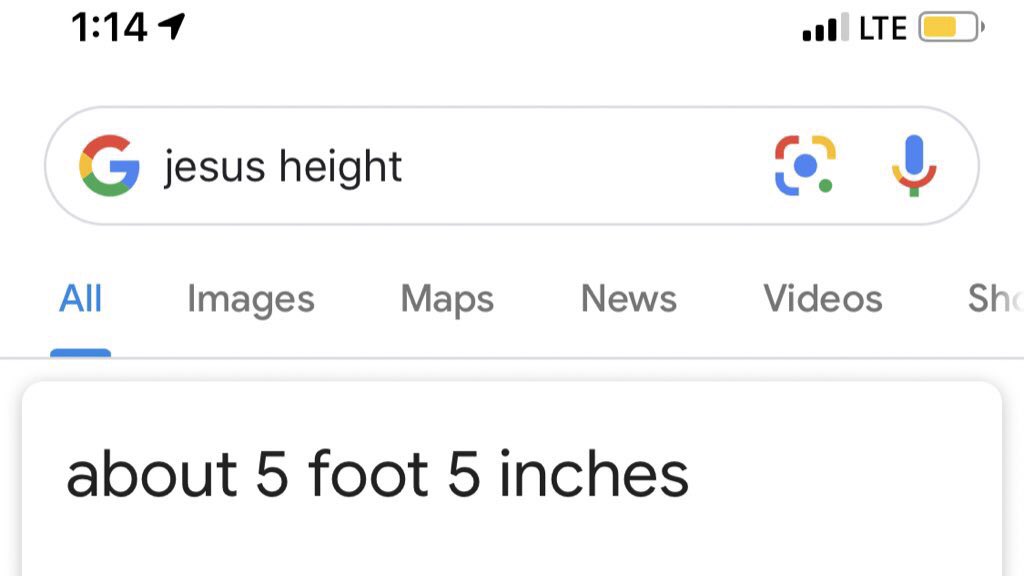Open Google Lens camera search
Viewport: 1024px width, 576px height.
pyautogui.click(x=805, y=166)
